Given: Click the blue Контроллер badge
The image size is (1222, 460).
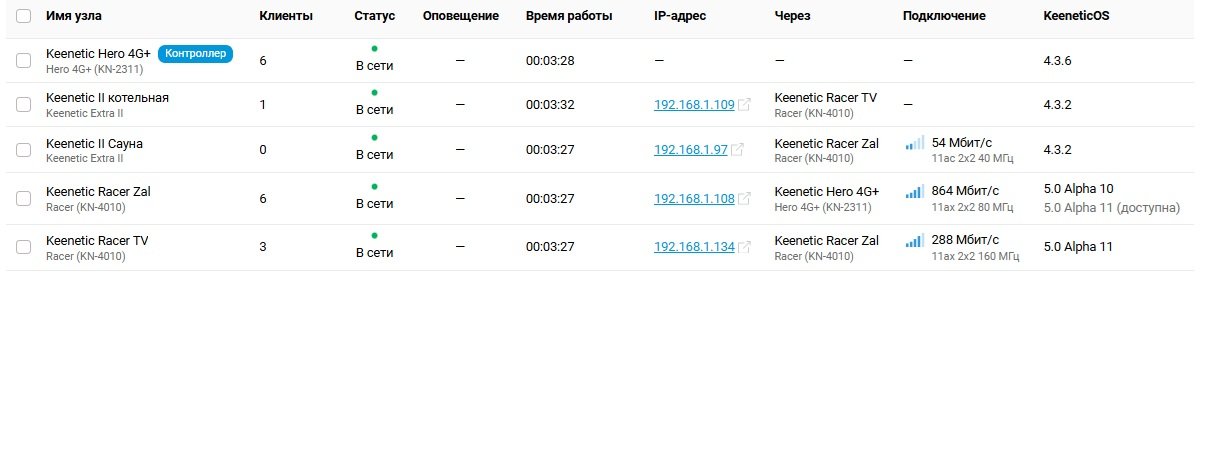Looking at the screenshot, I should click(195, 53).
